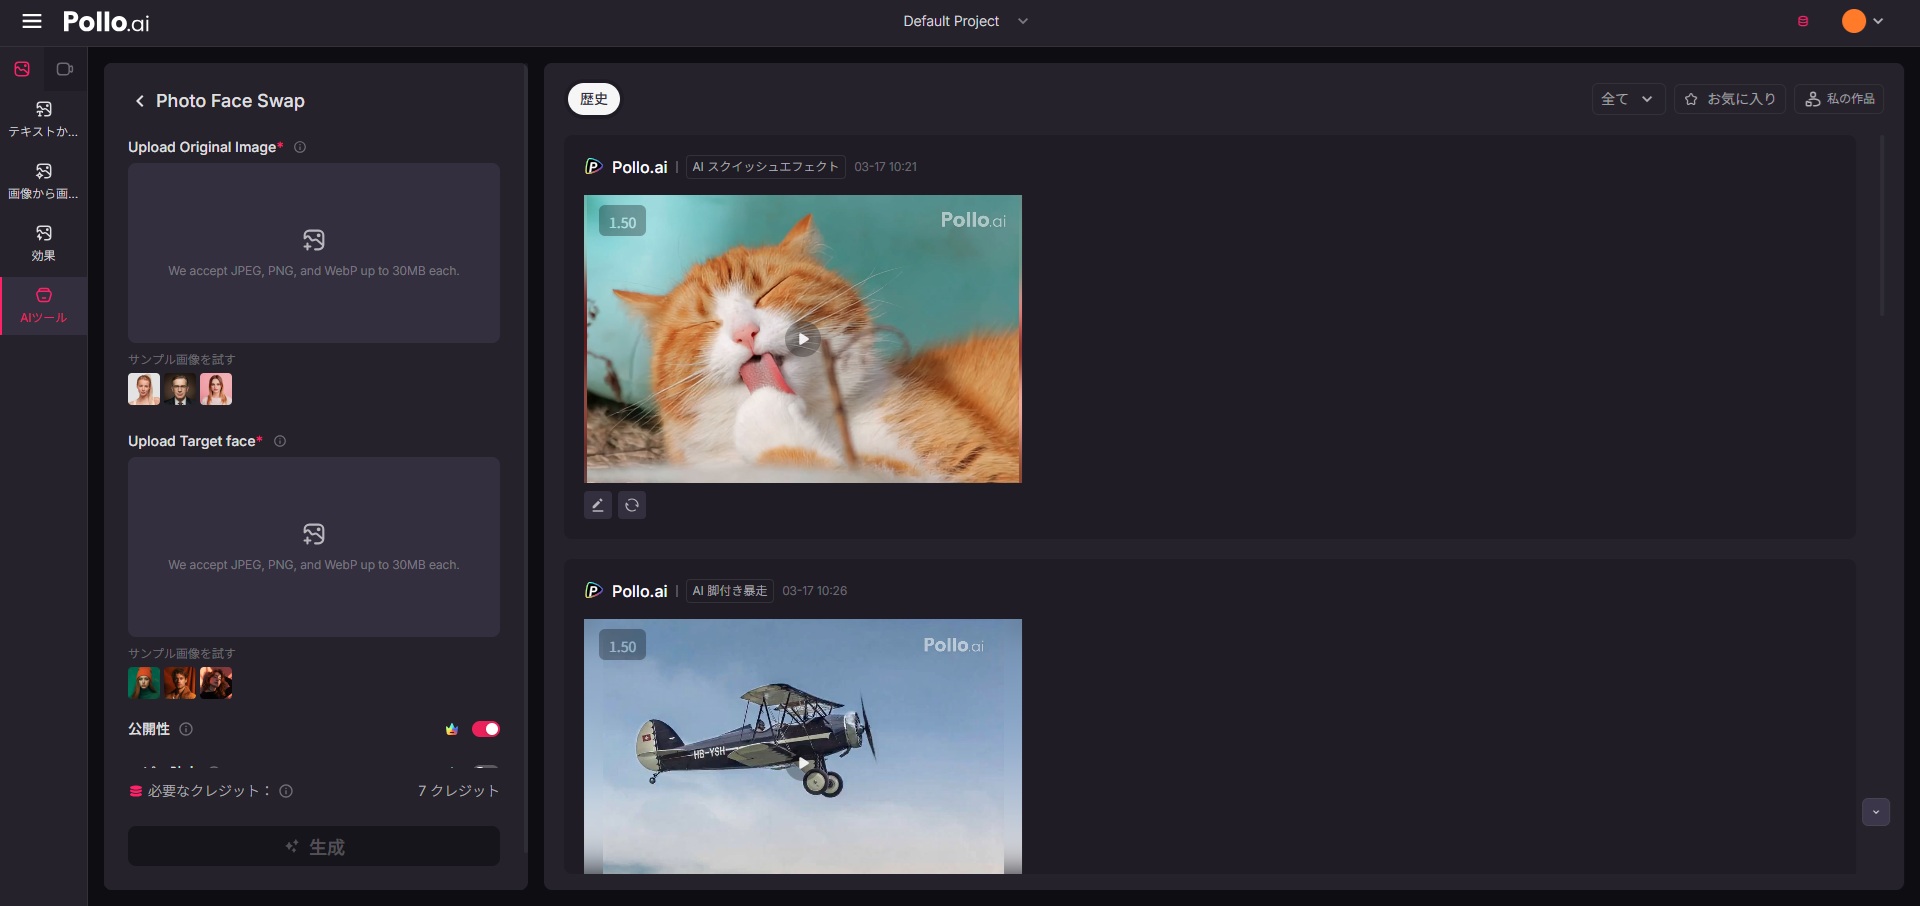Click the red credits icon in top bar
Image resolution: width=1920 pixels, height=906 pixels.
tap(1803, 21)
